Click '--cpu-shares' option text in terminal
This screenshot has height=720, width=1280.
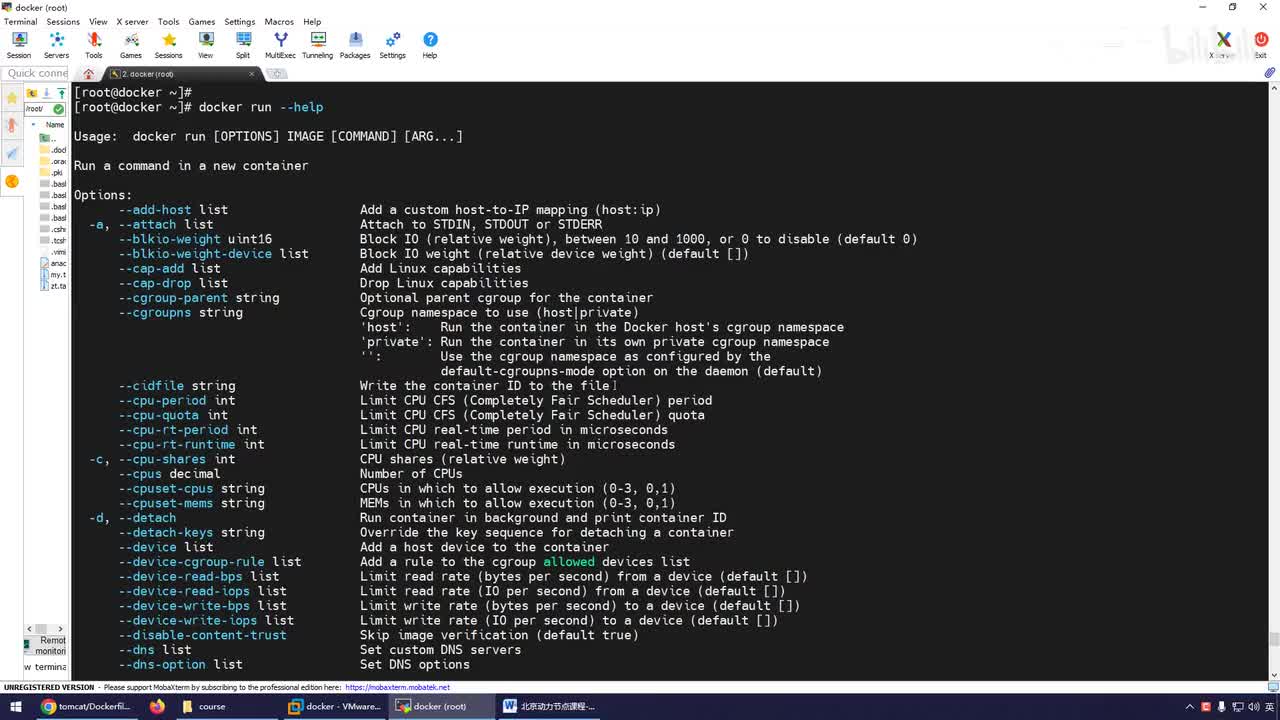click(162, 460)
